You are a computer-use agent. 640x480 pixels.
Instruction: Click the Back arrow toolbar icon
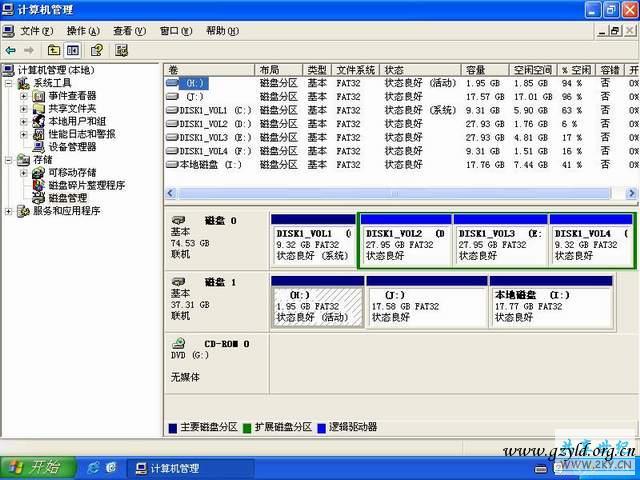[10, 49]
